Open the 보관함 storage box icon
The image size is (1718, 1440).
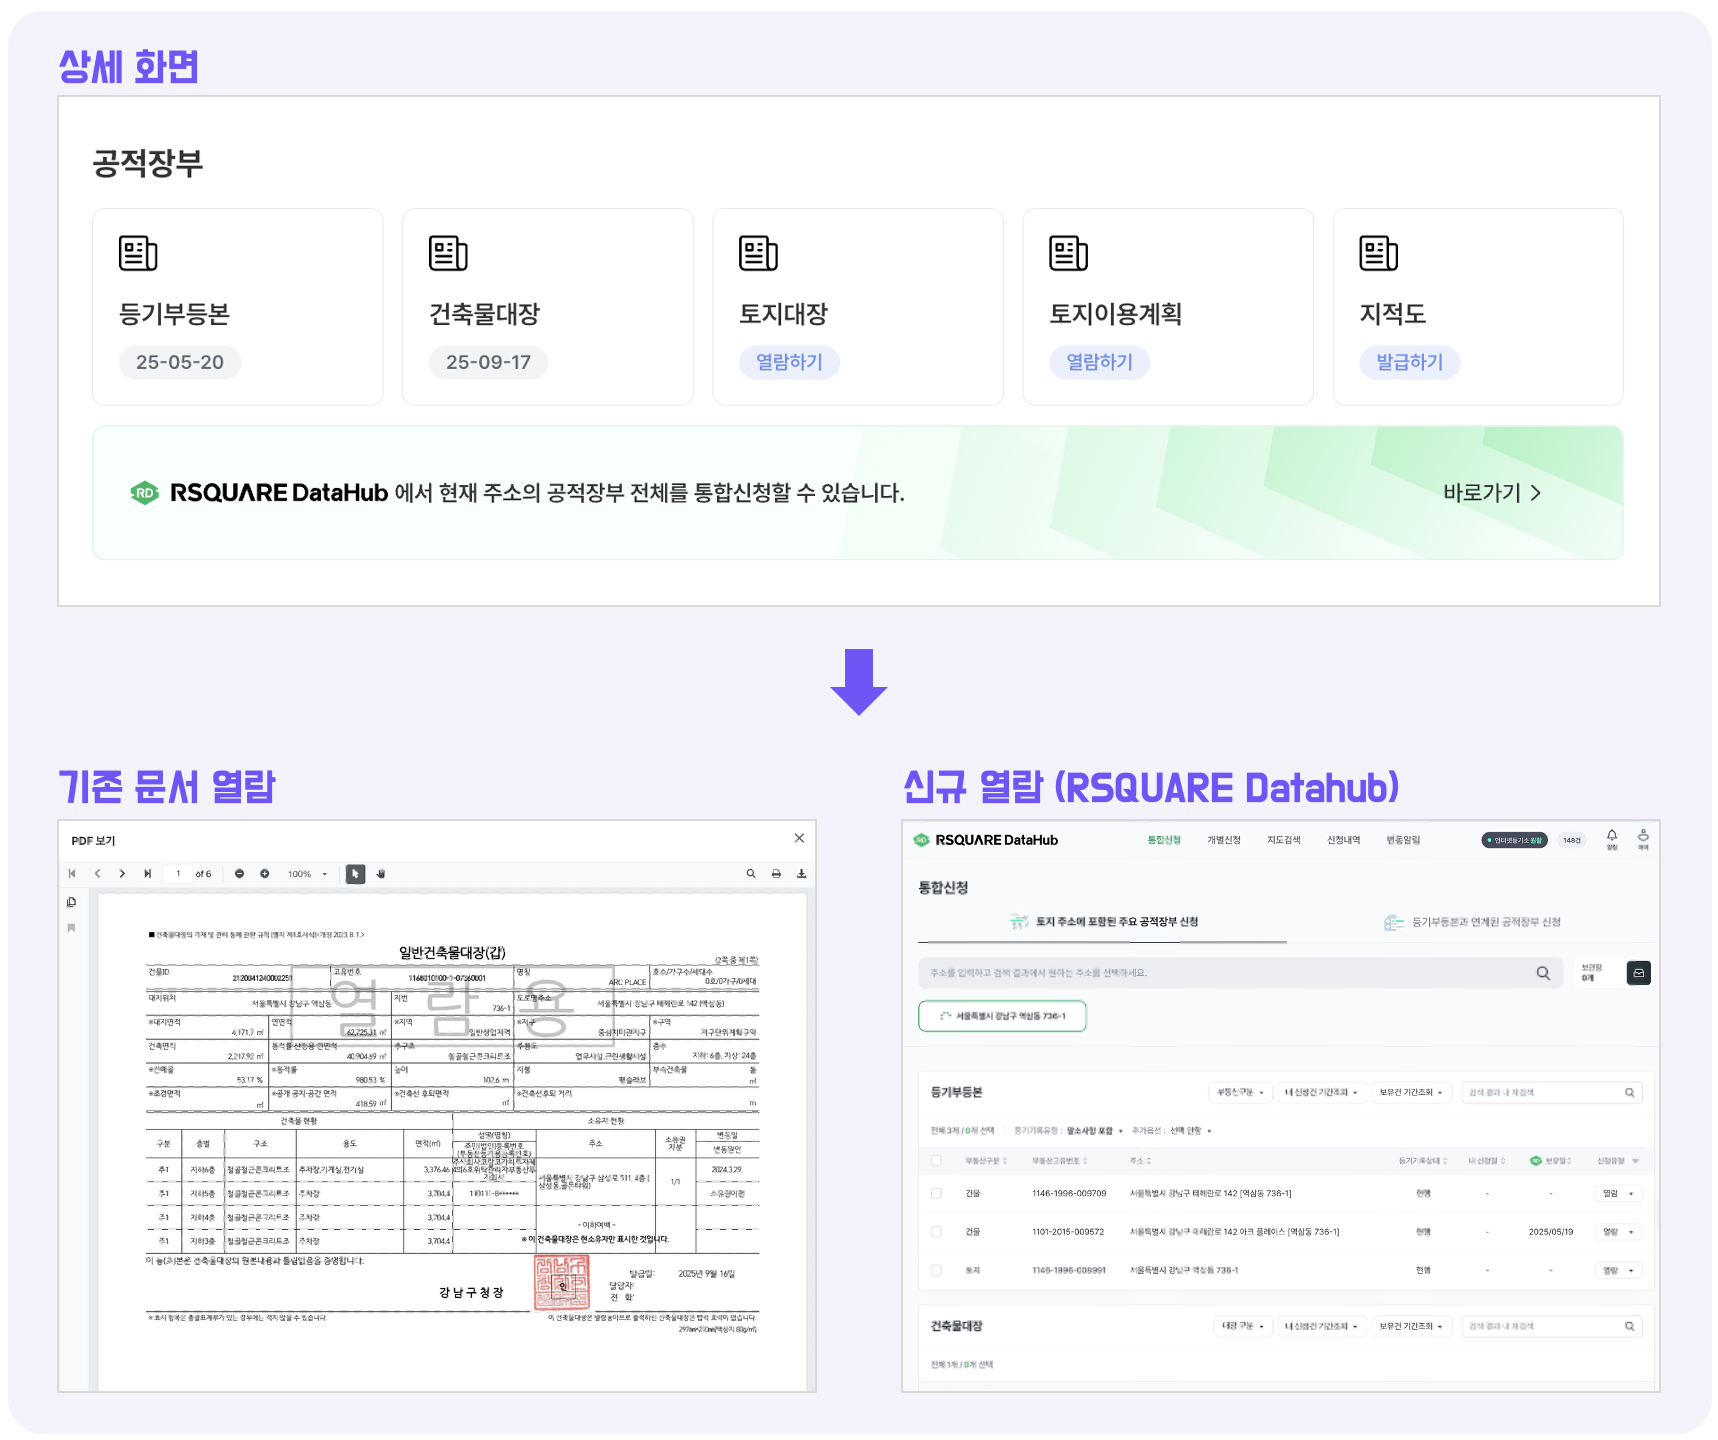coord(1639,973)
